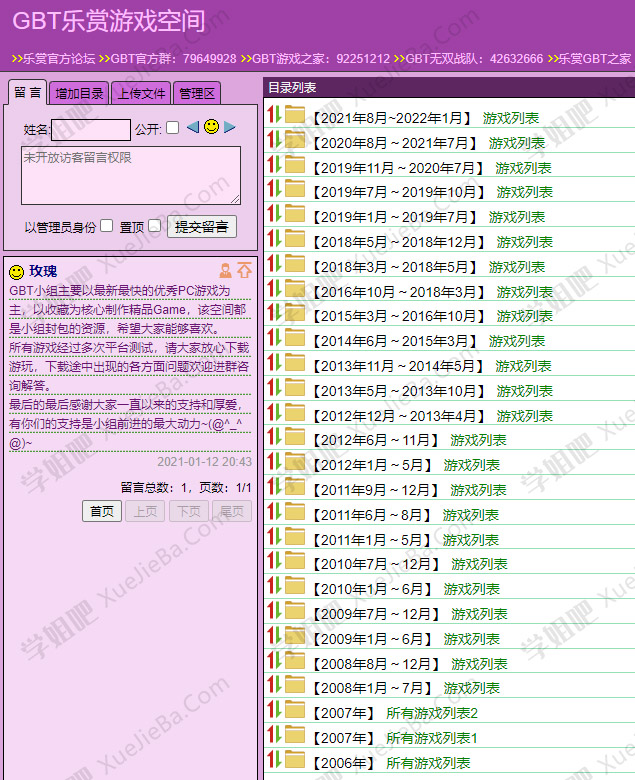Screen dimensions: 635x780
Task: Click folder icon for 2018年5月~2018年12月
Action: point(295,239)
